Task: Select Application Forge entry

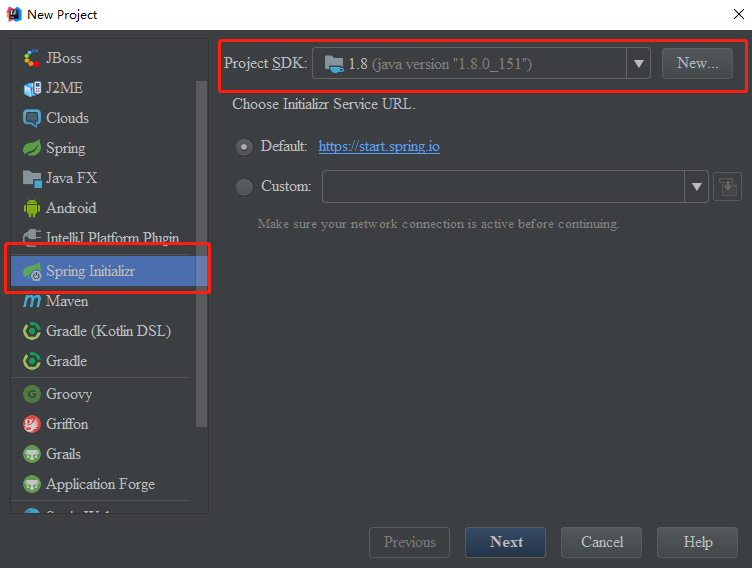Action: pyautogui.click(x=104, y=484)
